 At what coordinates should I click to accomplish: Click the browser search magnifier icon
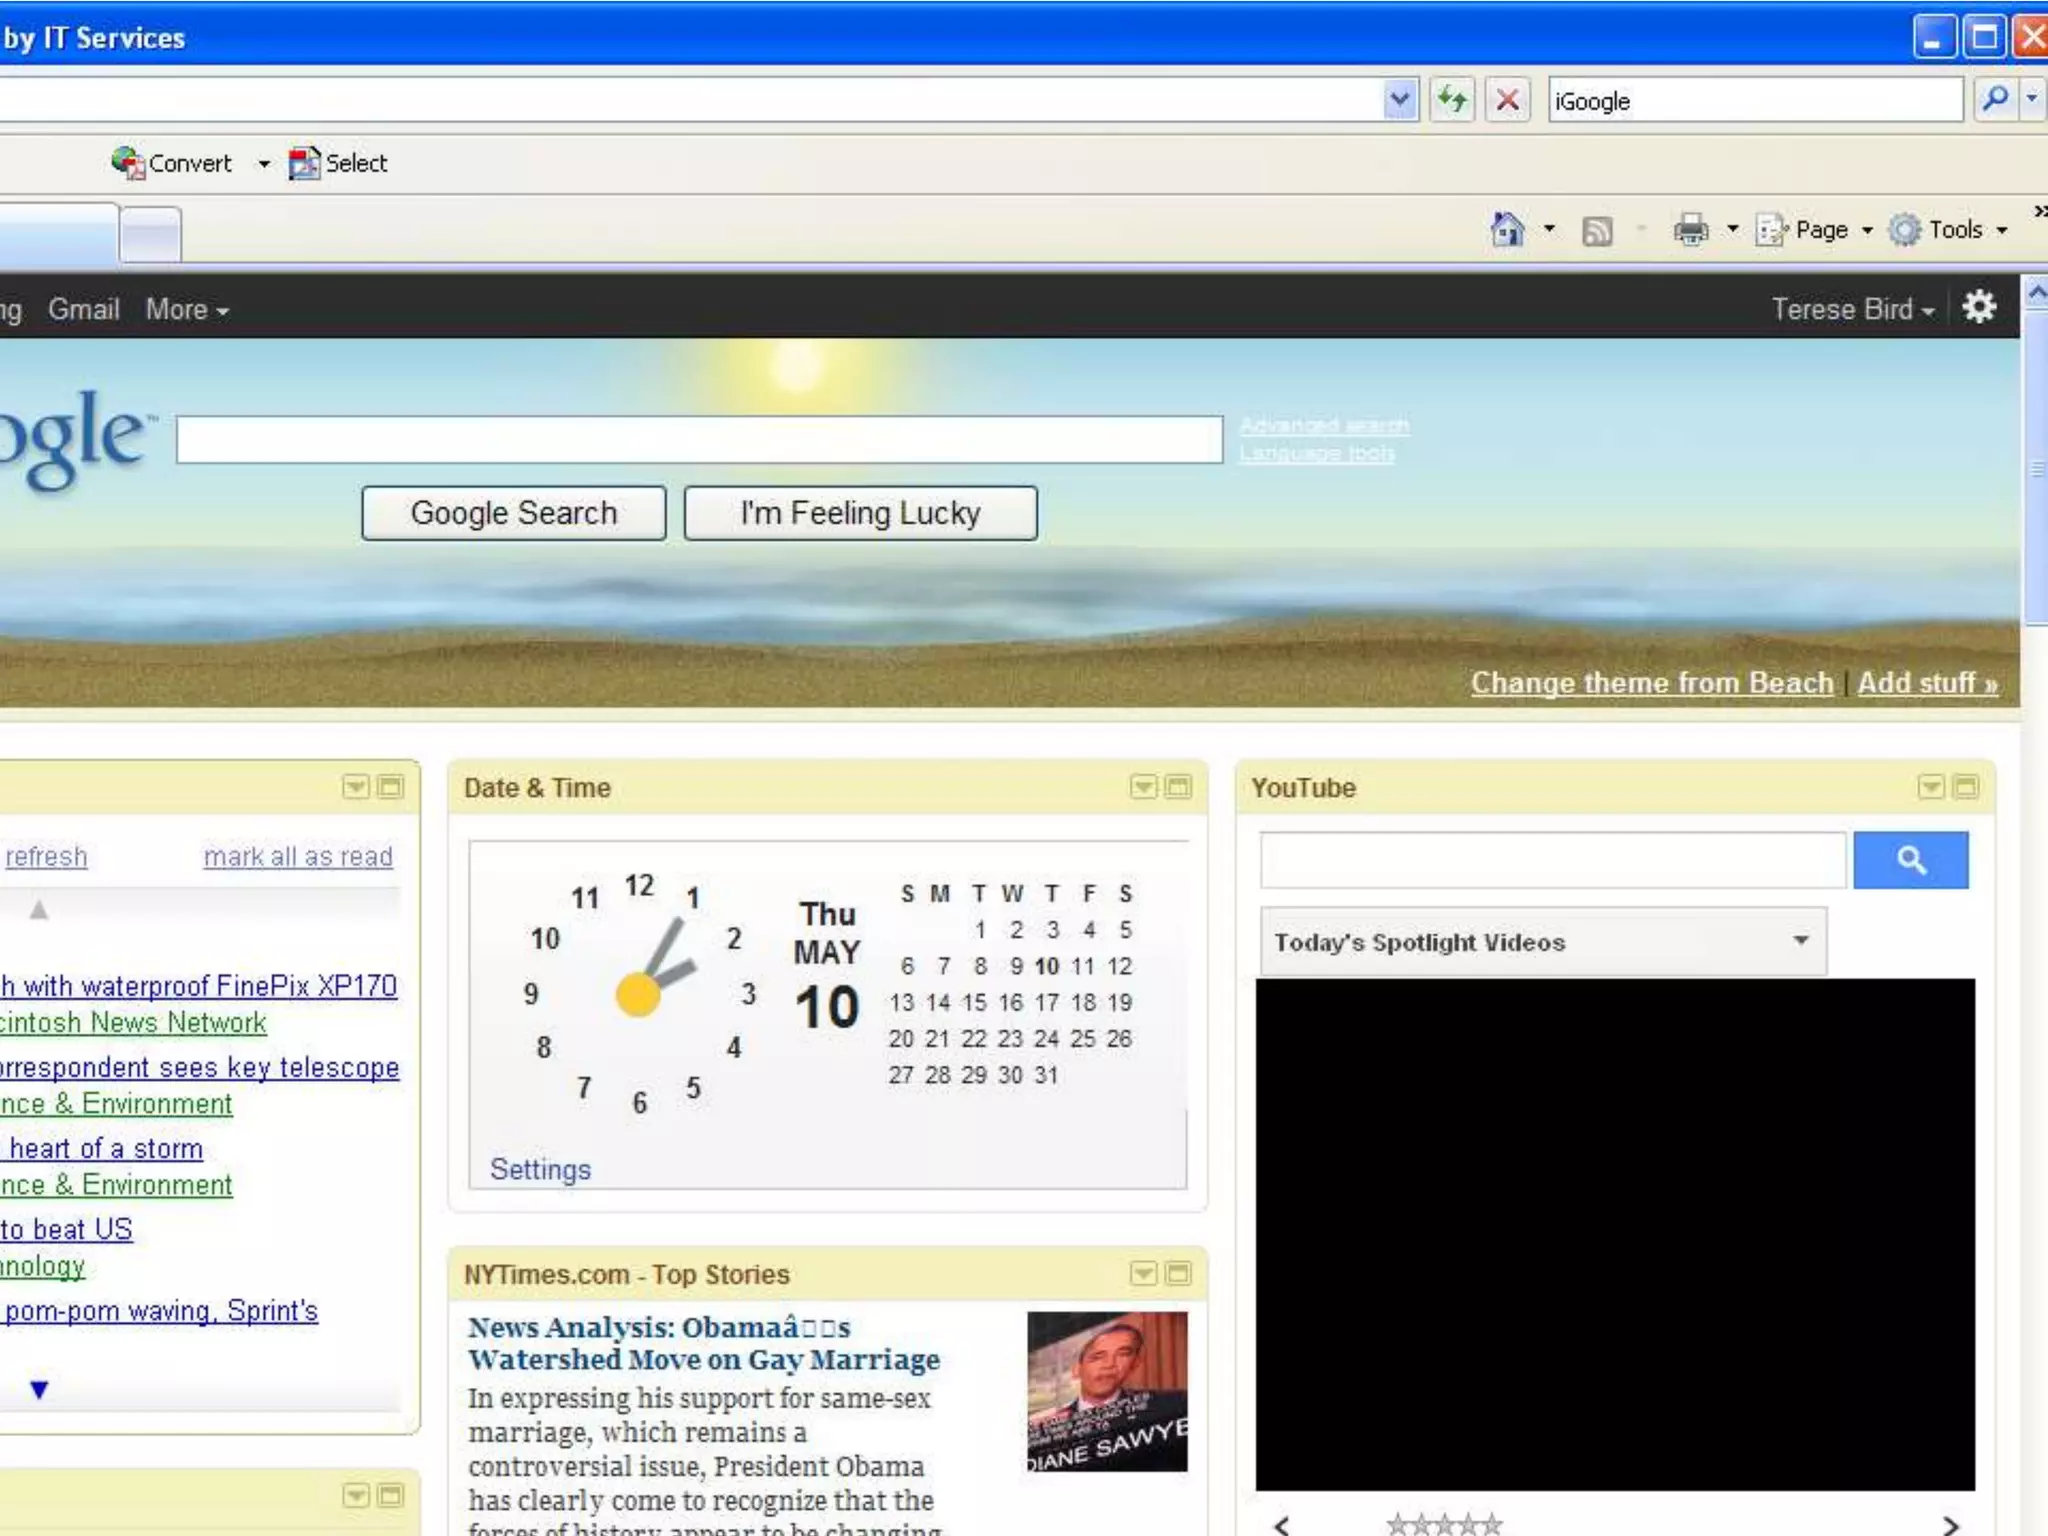[1995, 99]
